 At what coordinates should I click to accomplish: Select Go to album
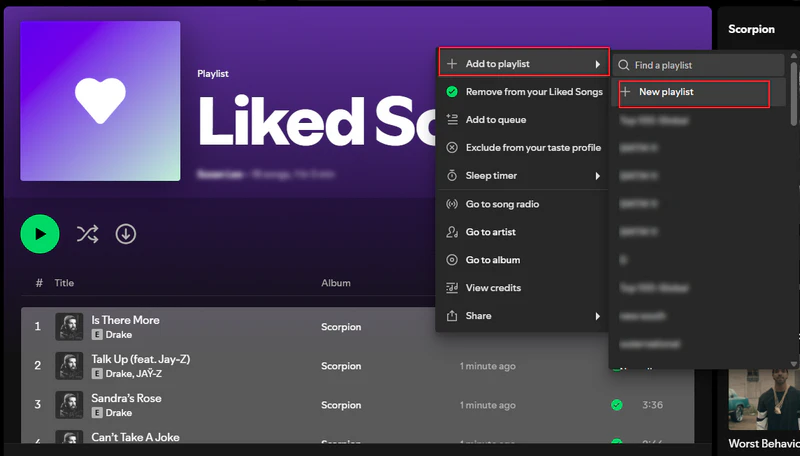(523, 260)
